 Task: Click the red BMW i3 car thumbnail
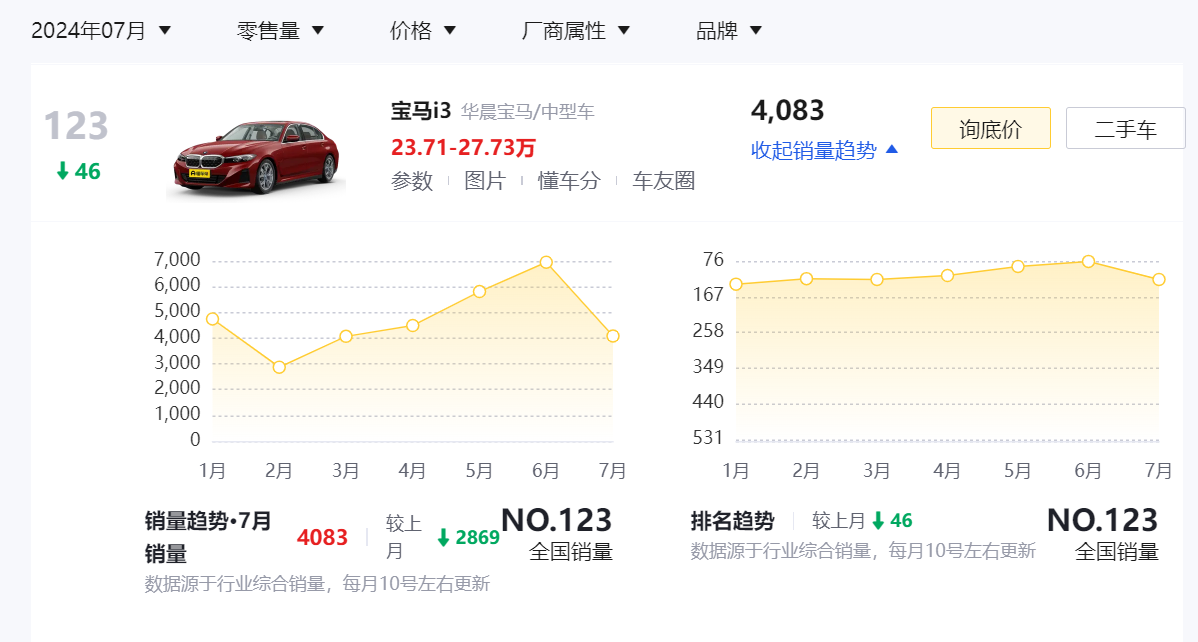(x=257, y=157)
